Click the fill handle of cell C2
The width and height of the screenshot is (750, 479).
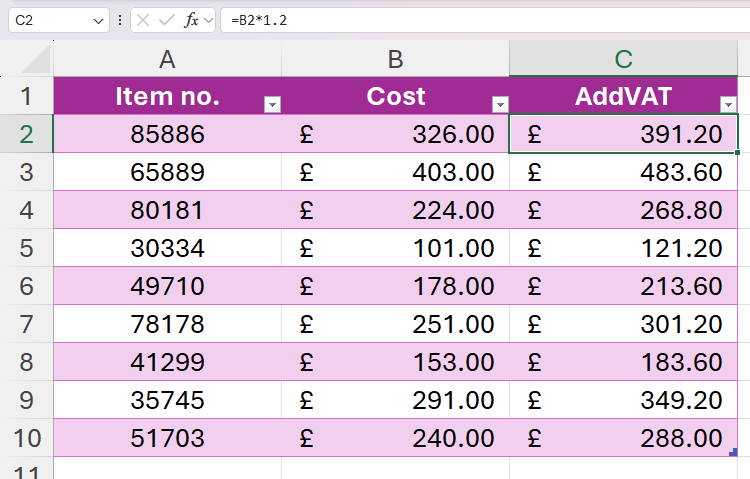(738, 153)
